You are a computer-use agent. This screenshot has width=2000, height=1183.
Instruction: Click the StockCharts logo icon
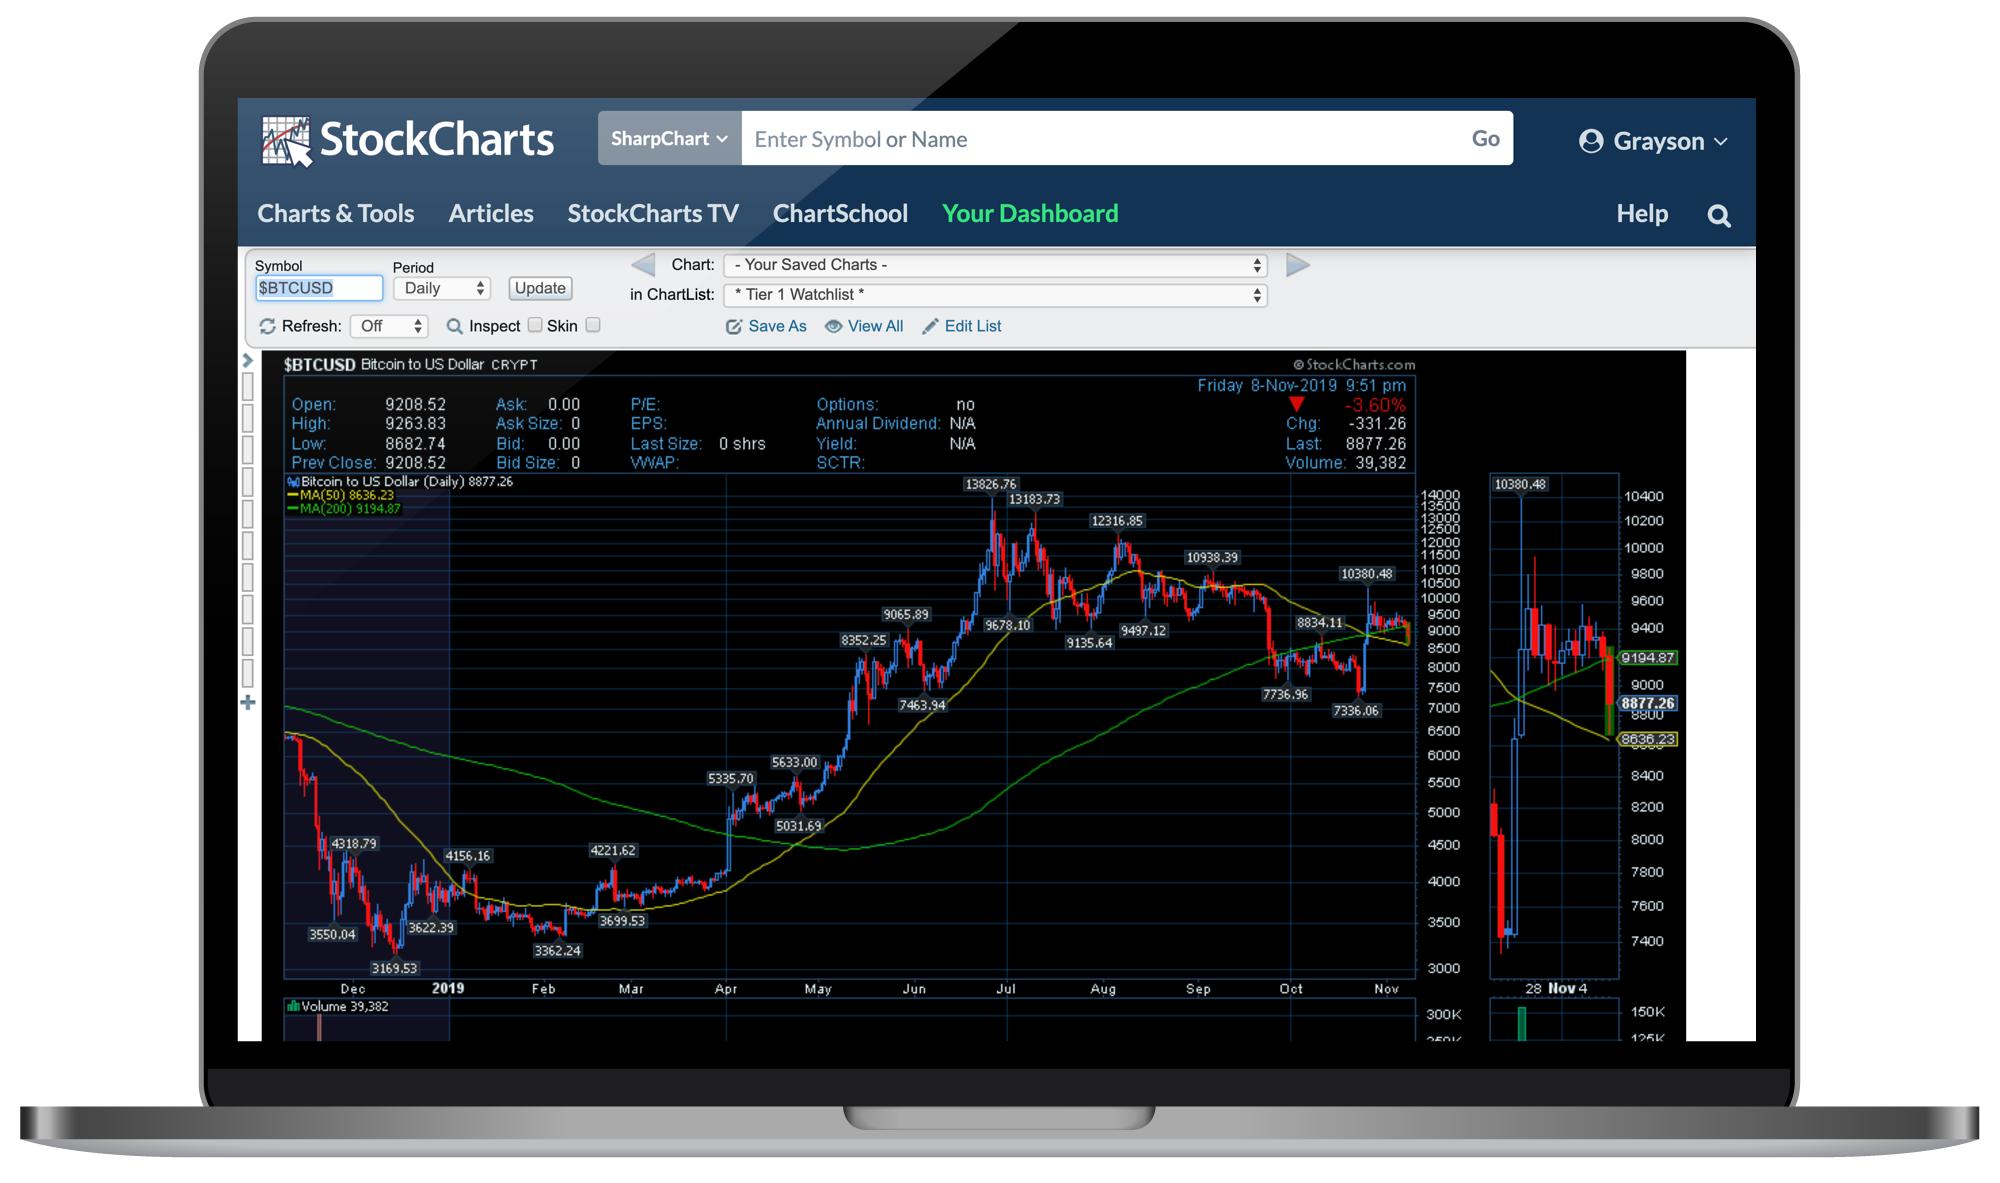pos(286,140)
